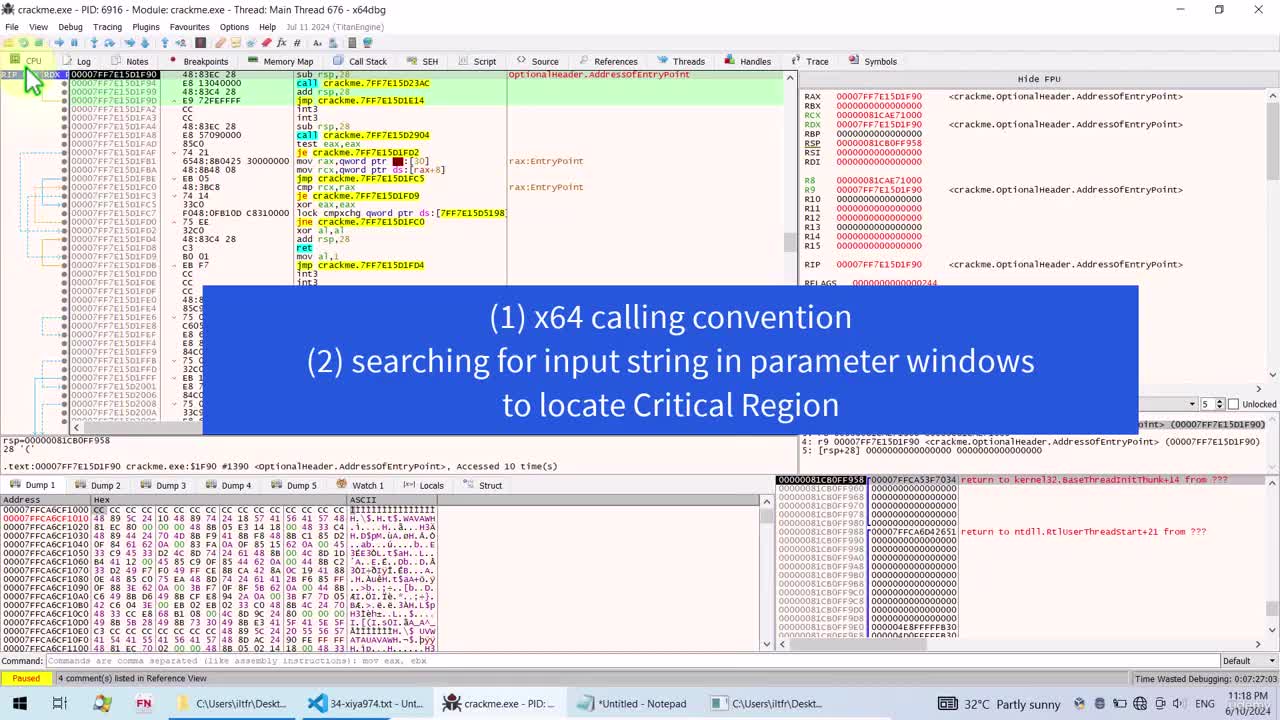The image size is (1280, 720).
Task: Open the Calculator toolbar icon
Action: (x=352, y=43)
